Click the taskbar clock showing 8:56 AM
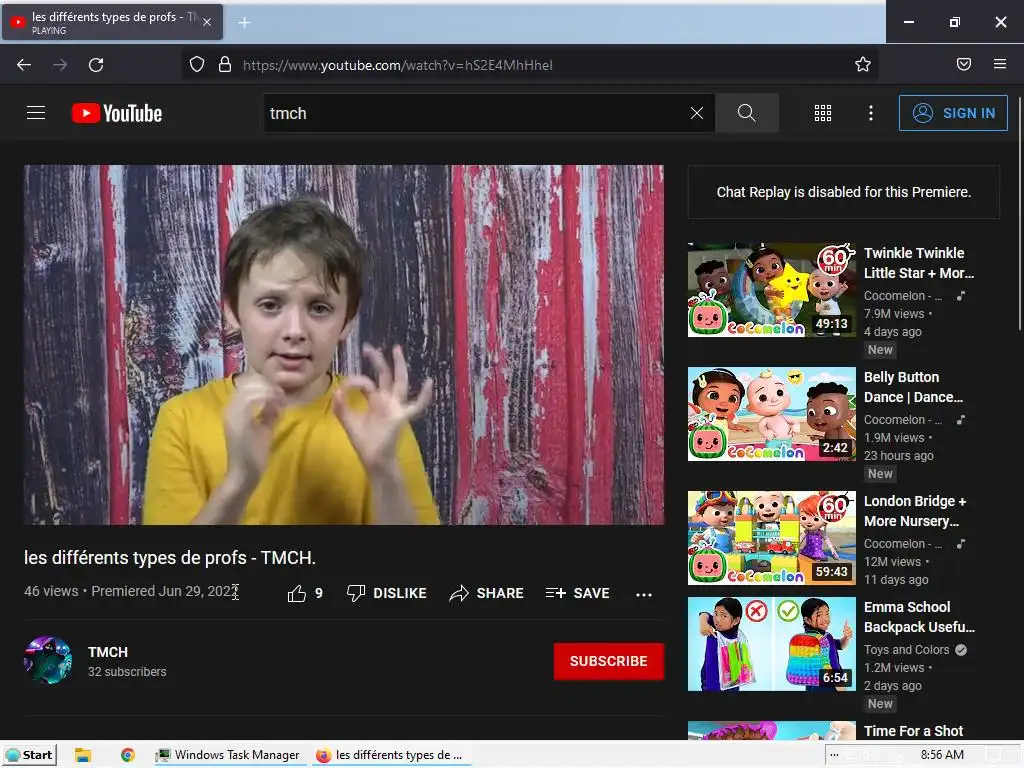The width and height of the screenshot is (1024, 768). click(942, 755)
